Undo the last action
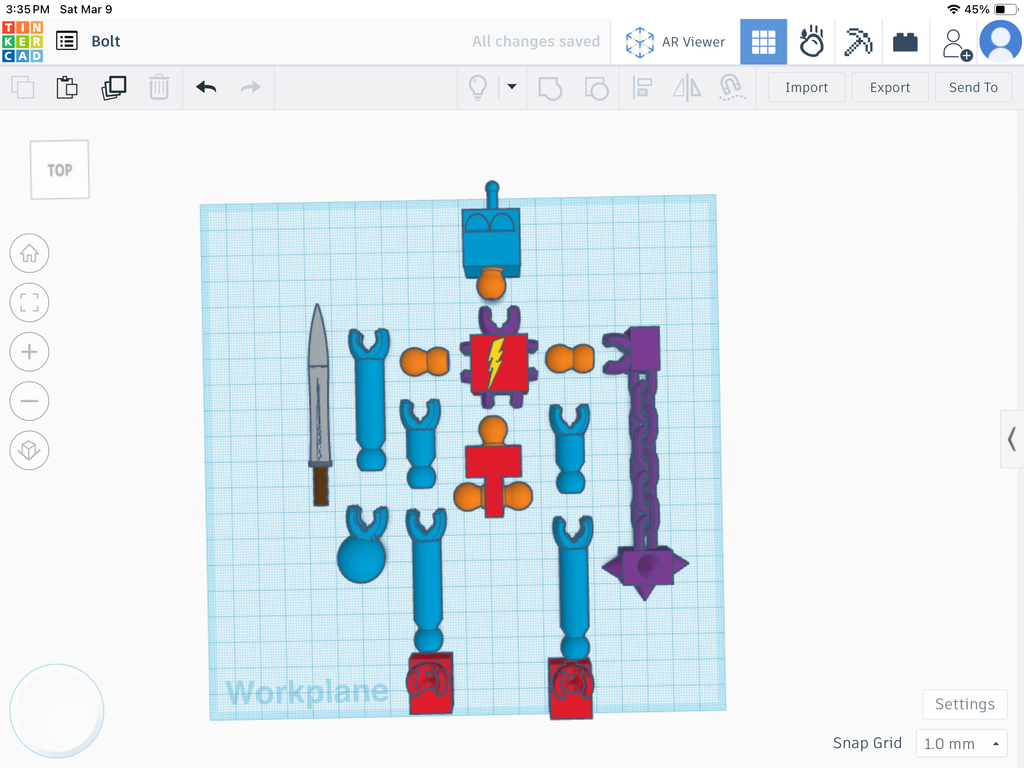This screenshot has width=1024, height=768. coord(206,88)
